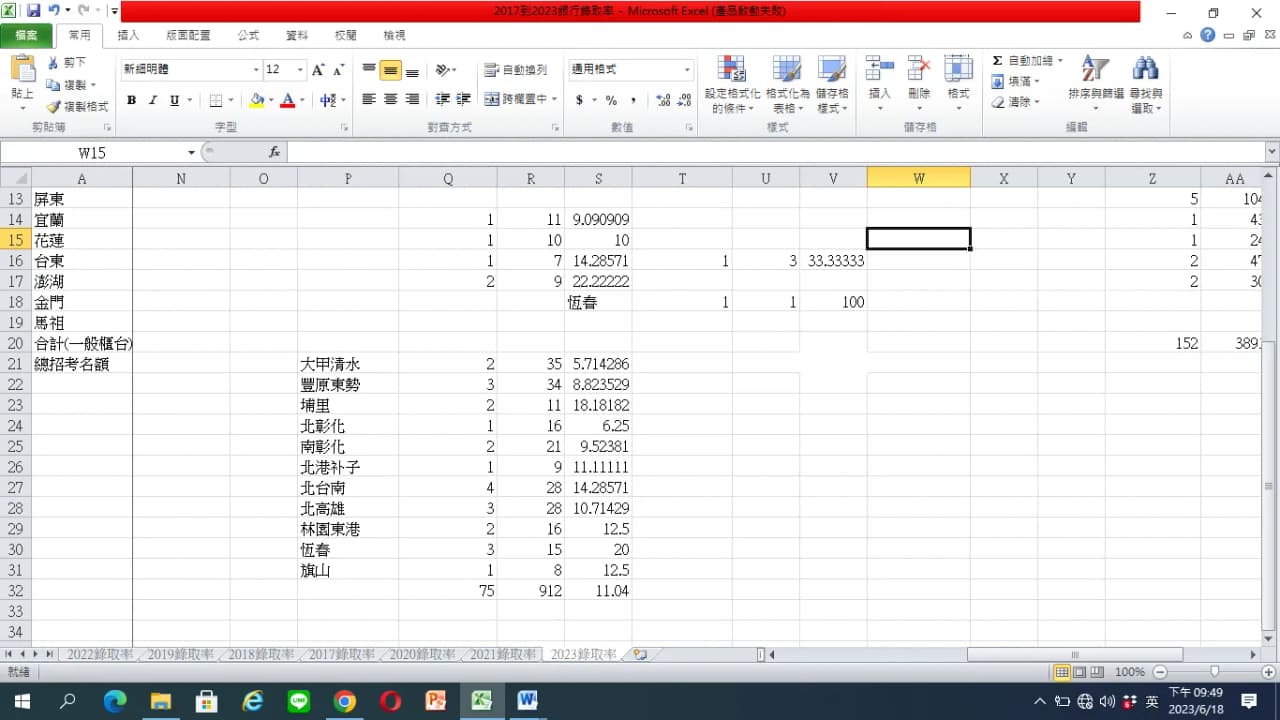
Task: Open the number format dropdown (通用格式)
Action: click(x=687, y=70)
